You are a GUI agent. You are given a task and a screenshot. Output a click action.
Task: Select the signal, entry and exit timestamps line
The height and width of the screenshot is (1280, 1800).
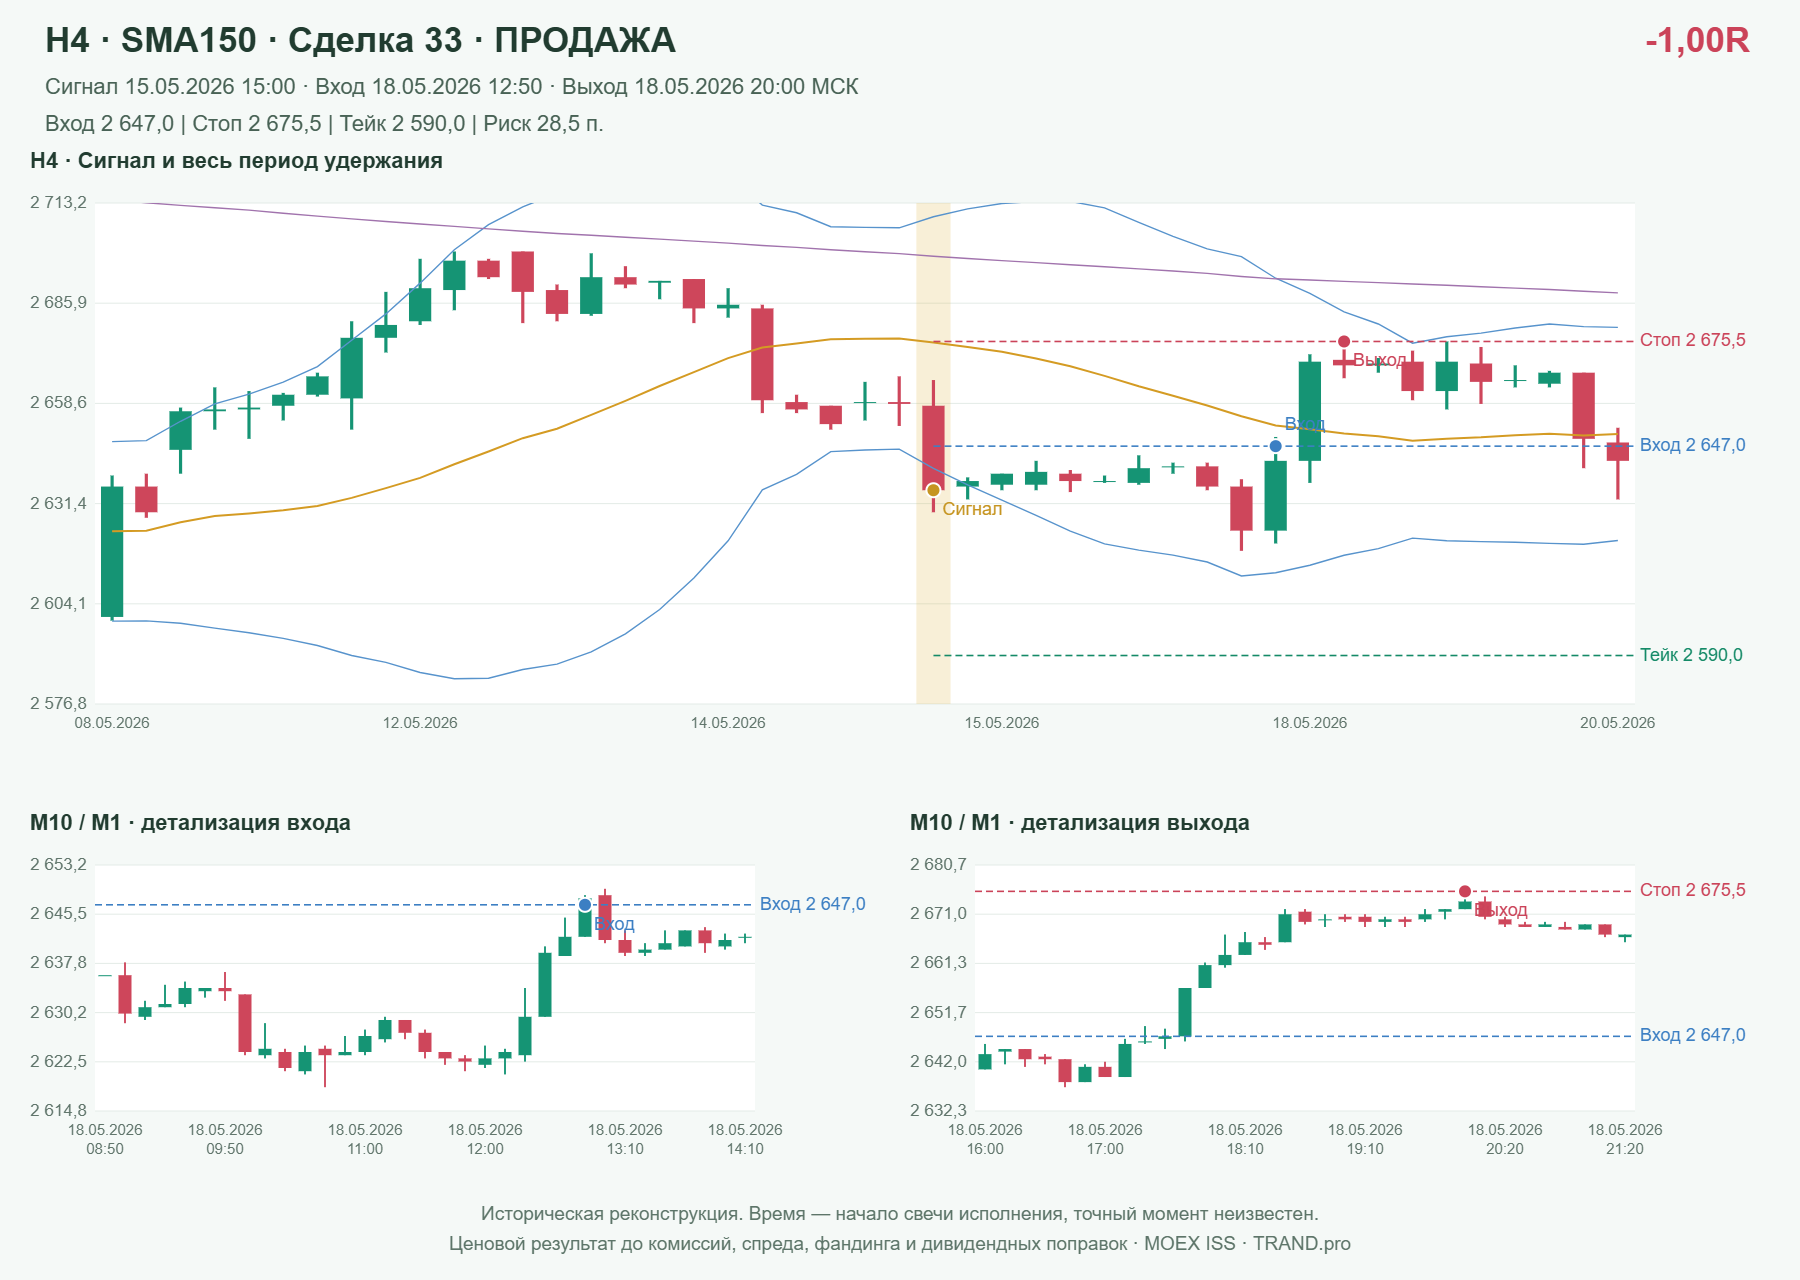(452, 87)
